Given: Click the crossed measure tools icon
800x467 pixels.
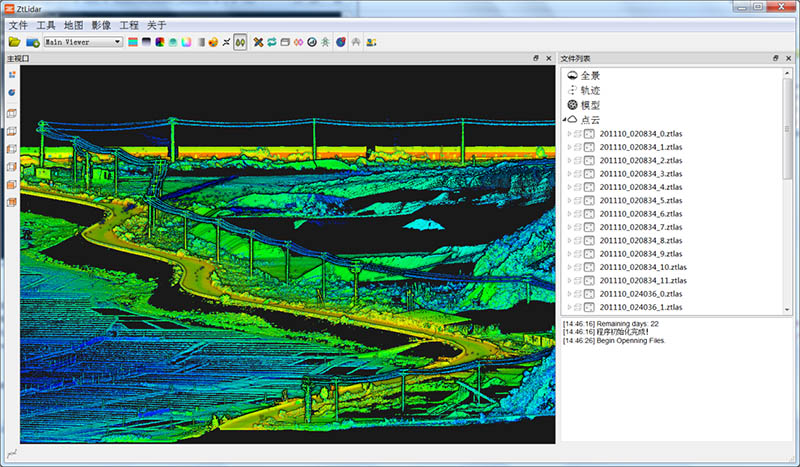Looking at the screenshot, I should click(258, 42).
